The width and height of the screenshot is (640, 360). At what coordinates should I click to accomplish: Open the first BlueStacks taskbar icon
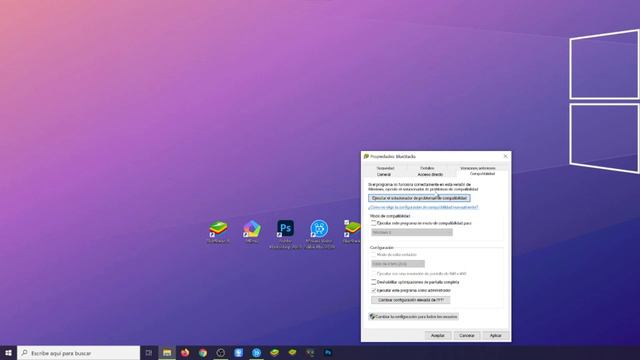click(274, 353)
